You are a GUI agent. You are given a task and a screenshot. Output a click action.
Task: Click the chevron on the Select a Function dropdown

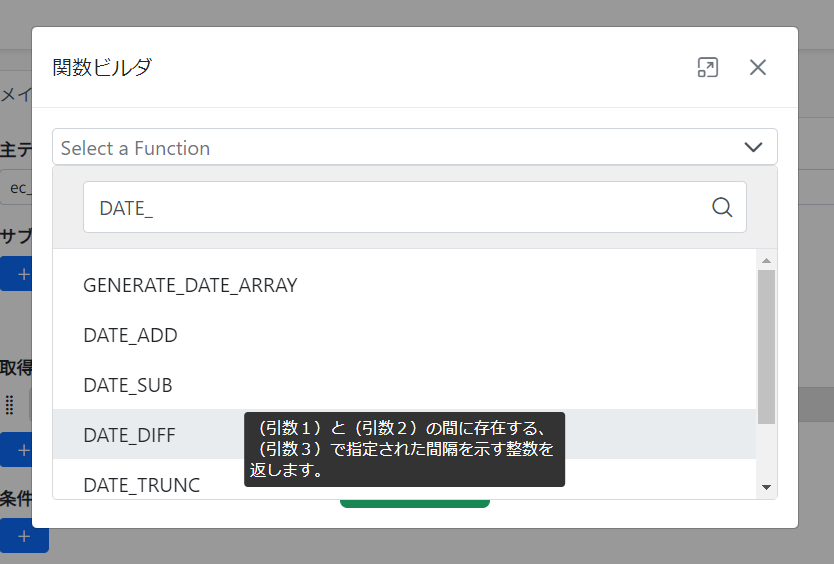coord(753,147)
